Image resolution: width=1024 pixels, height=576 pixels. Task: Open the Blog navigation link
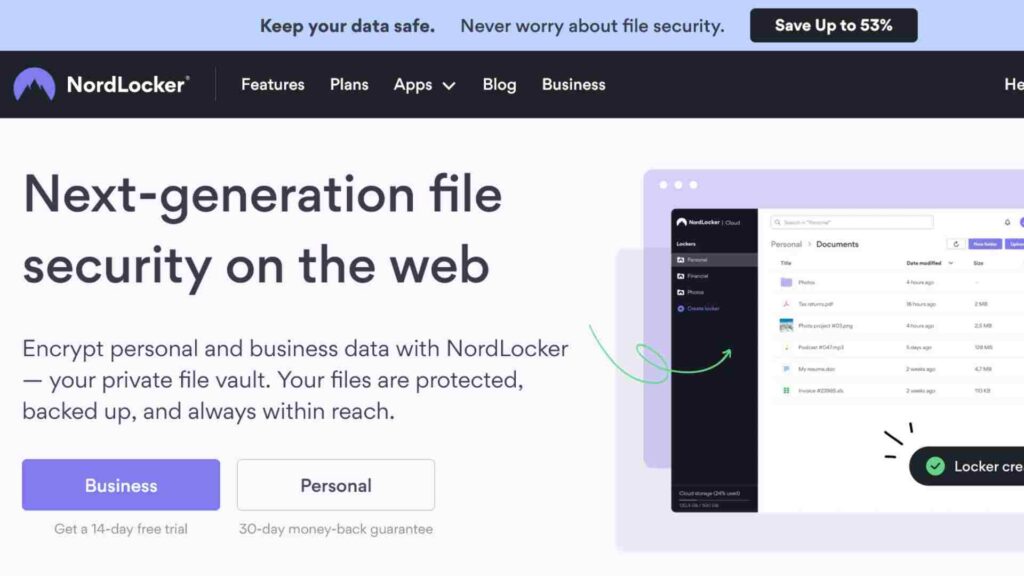[499, 84]
